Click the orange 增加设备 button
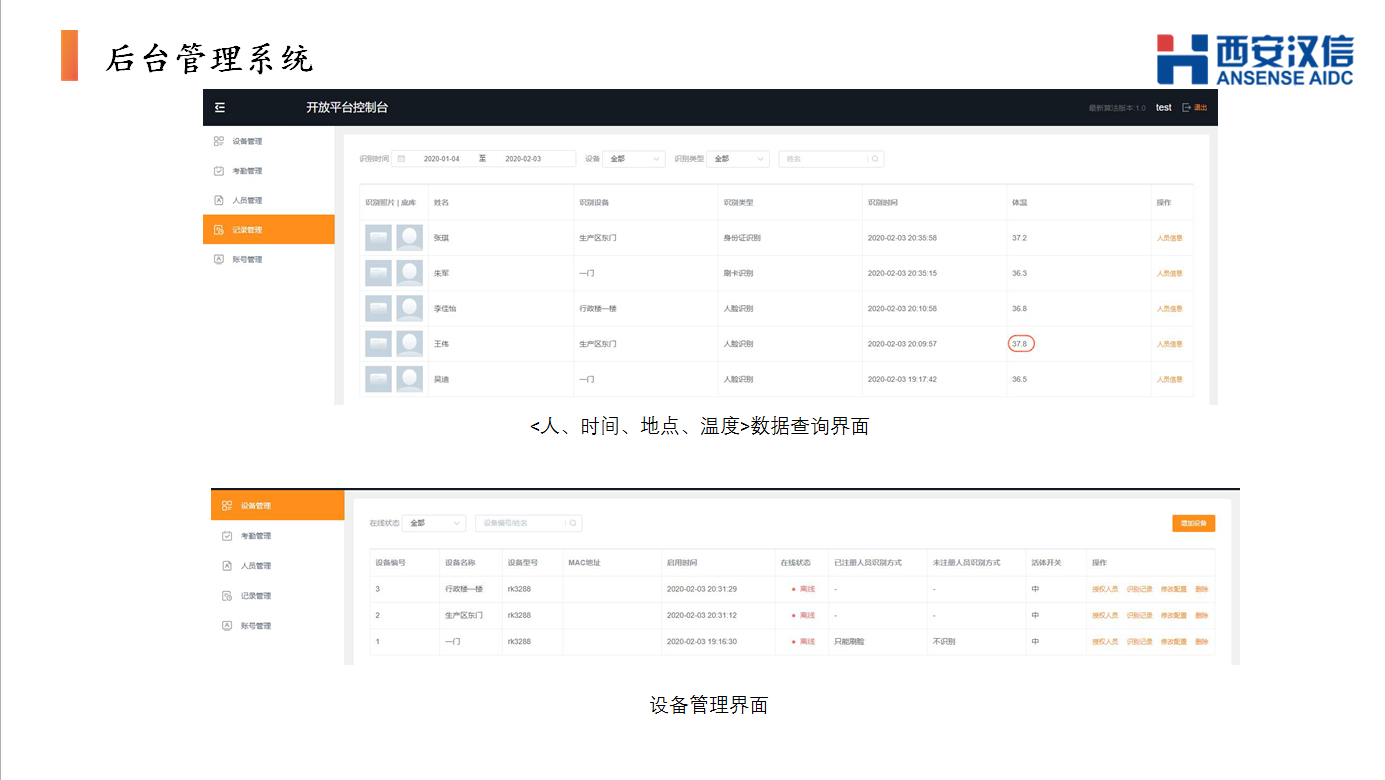1385x780 pixels. pyautogui.click(x=1193, y=523)
